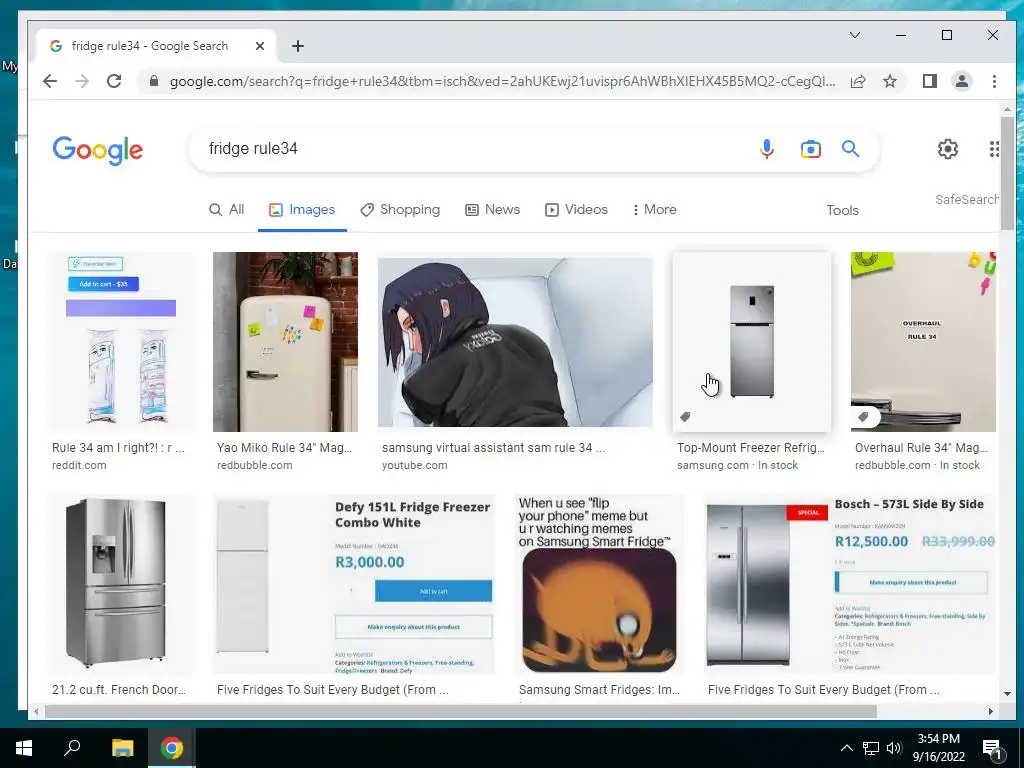Follow the '21.2 cu.ft. French Door...' caption link
The image size is (1024, 768).
click(x=119, y=690)
